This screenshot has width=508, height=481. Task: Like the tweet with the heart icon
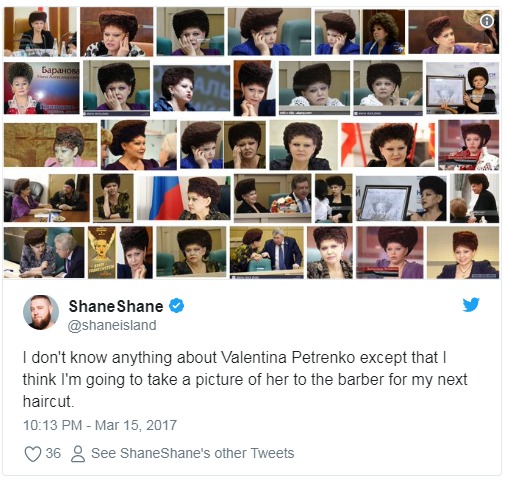click(x=33, y=453)
